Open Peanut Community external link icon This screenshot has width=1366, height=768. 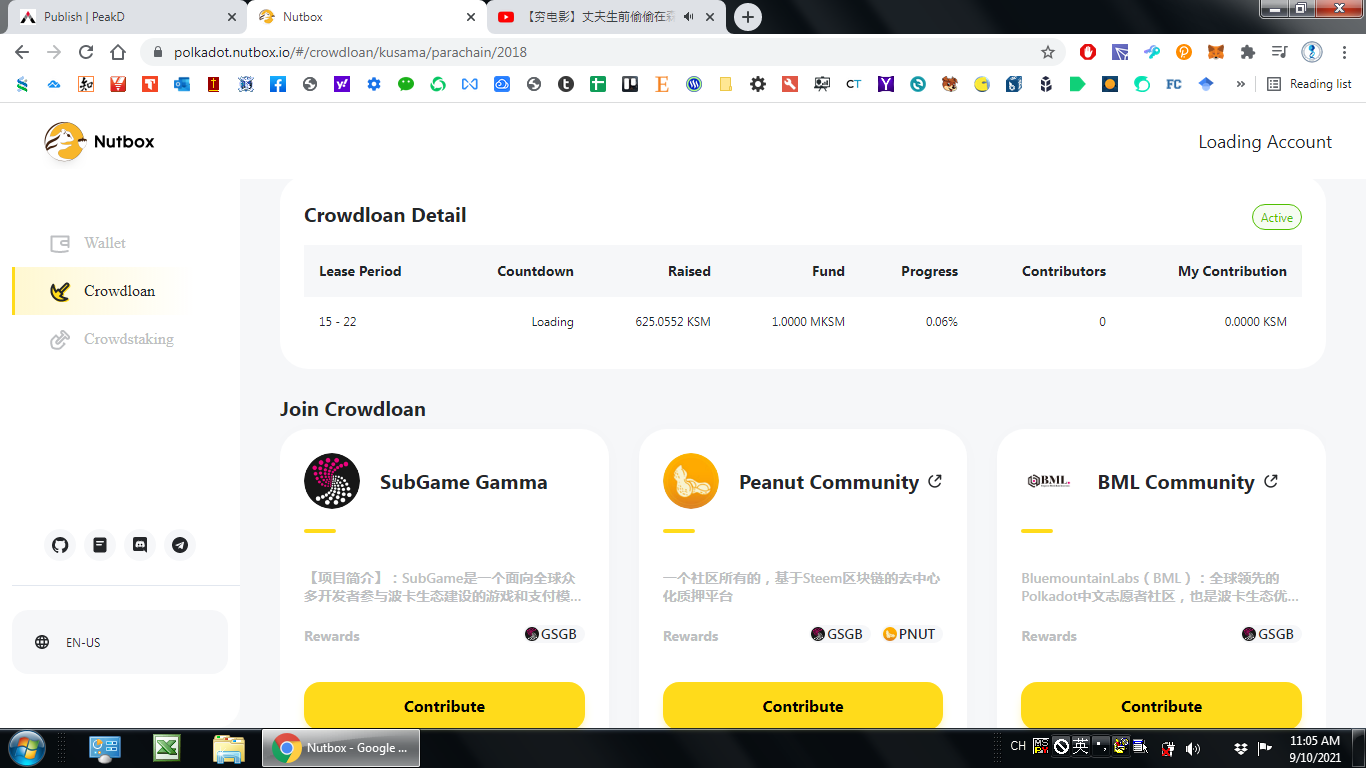coord(935,481)
